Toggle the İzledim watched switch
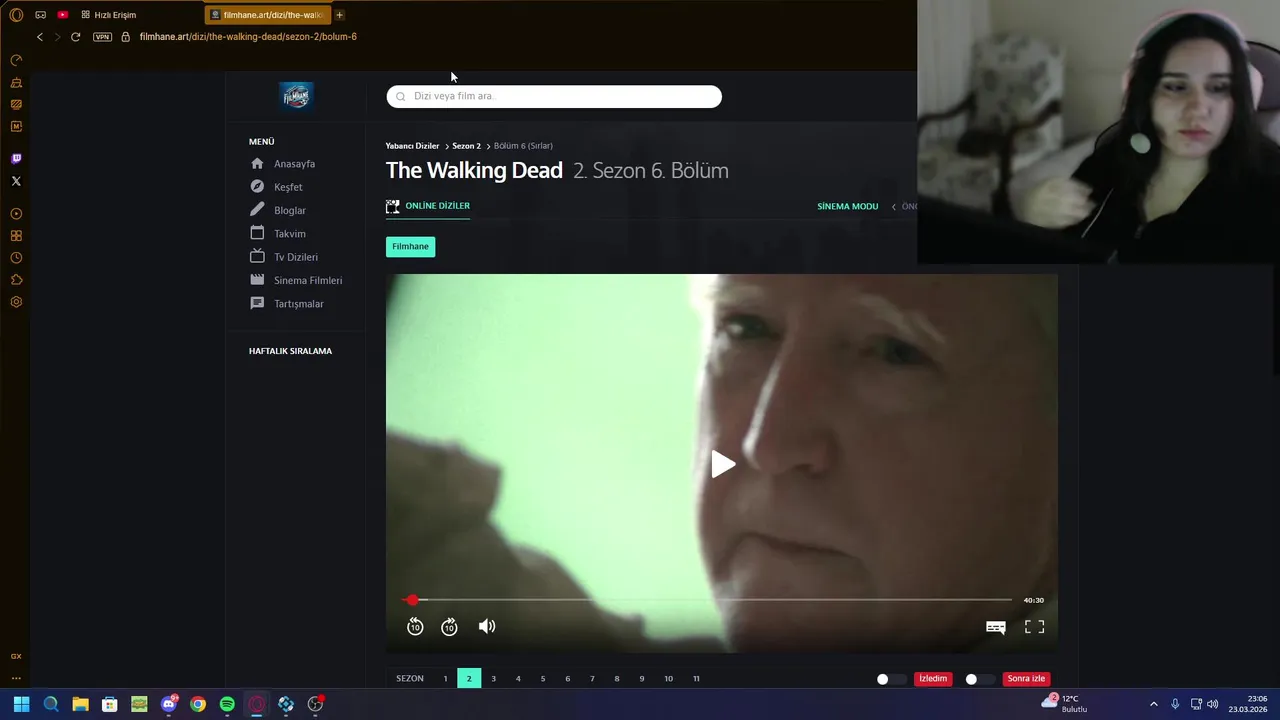Image resolution: width=1280 pixels, height=720 pixels. click(890, 679)
